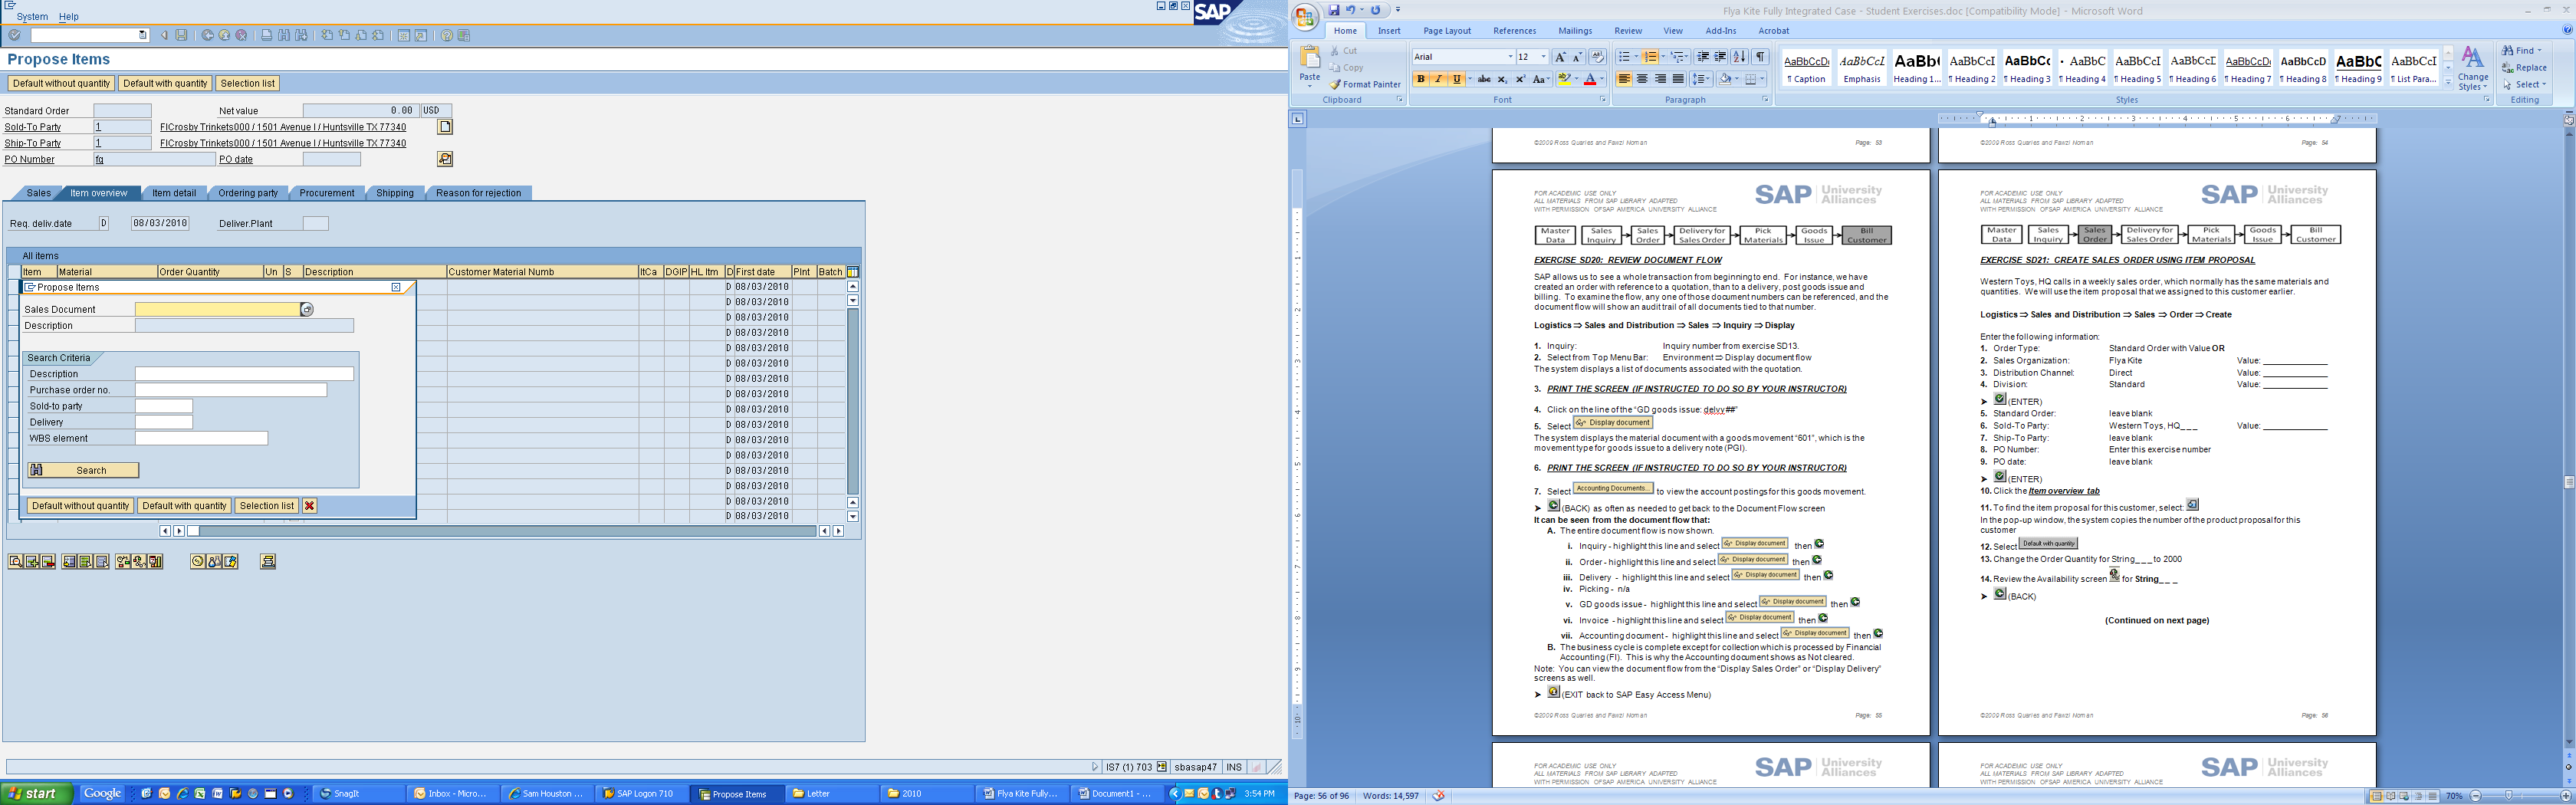Click the Word zoom slider handle

[x=2509, y=796]
